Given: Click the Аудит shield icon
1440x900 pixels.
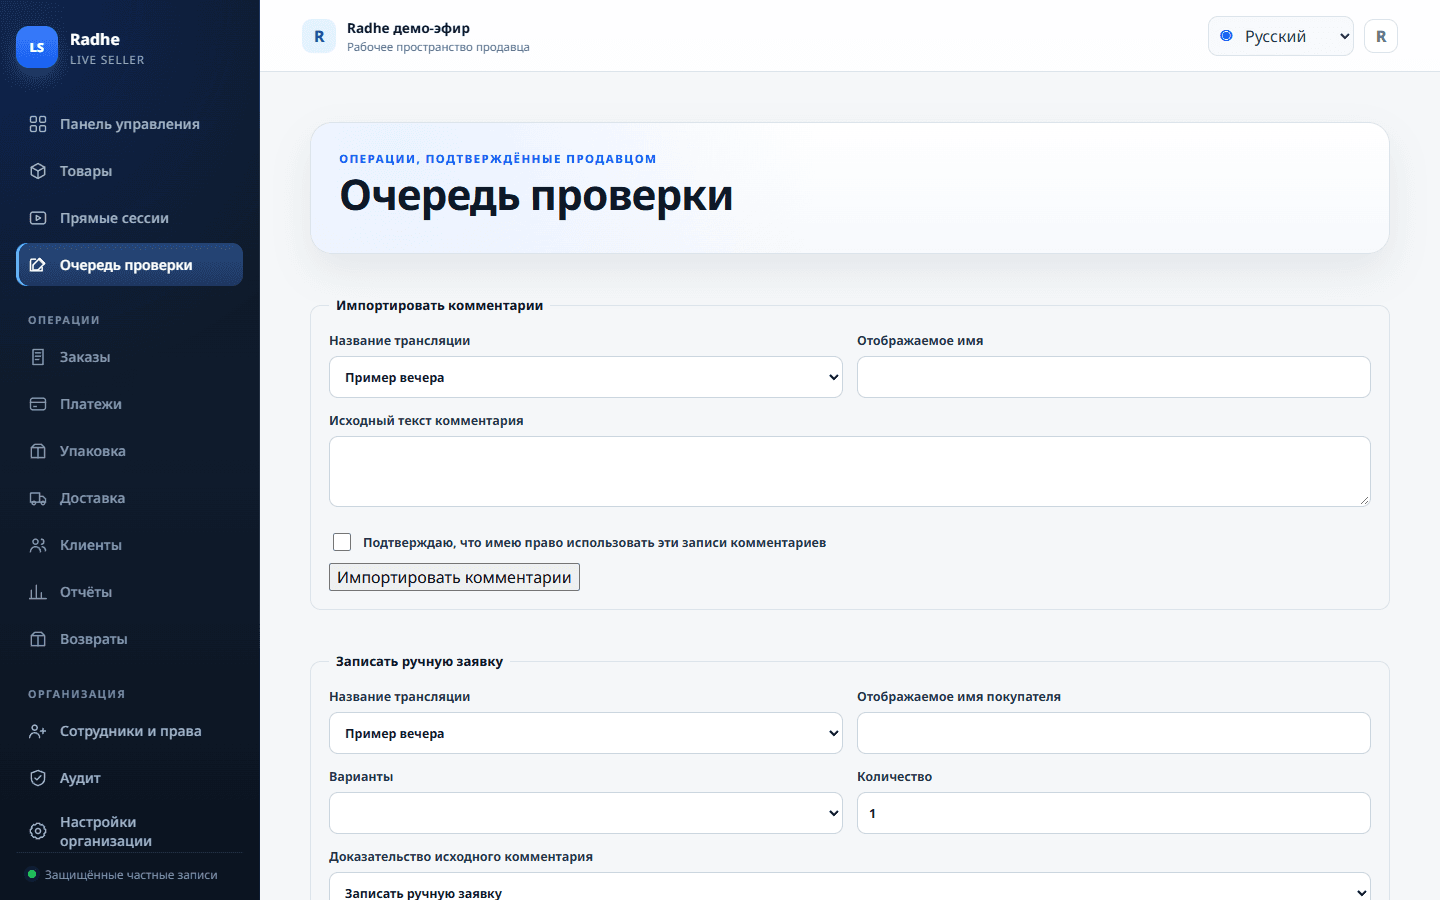Looking at the screenshot, I should coord(38,778).
